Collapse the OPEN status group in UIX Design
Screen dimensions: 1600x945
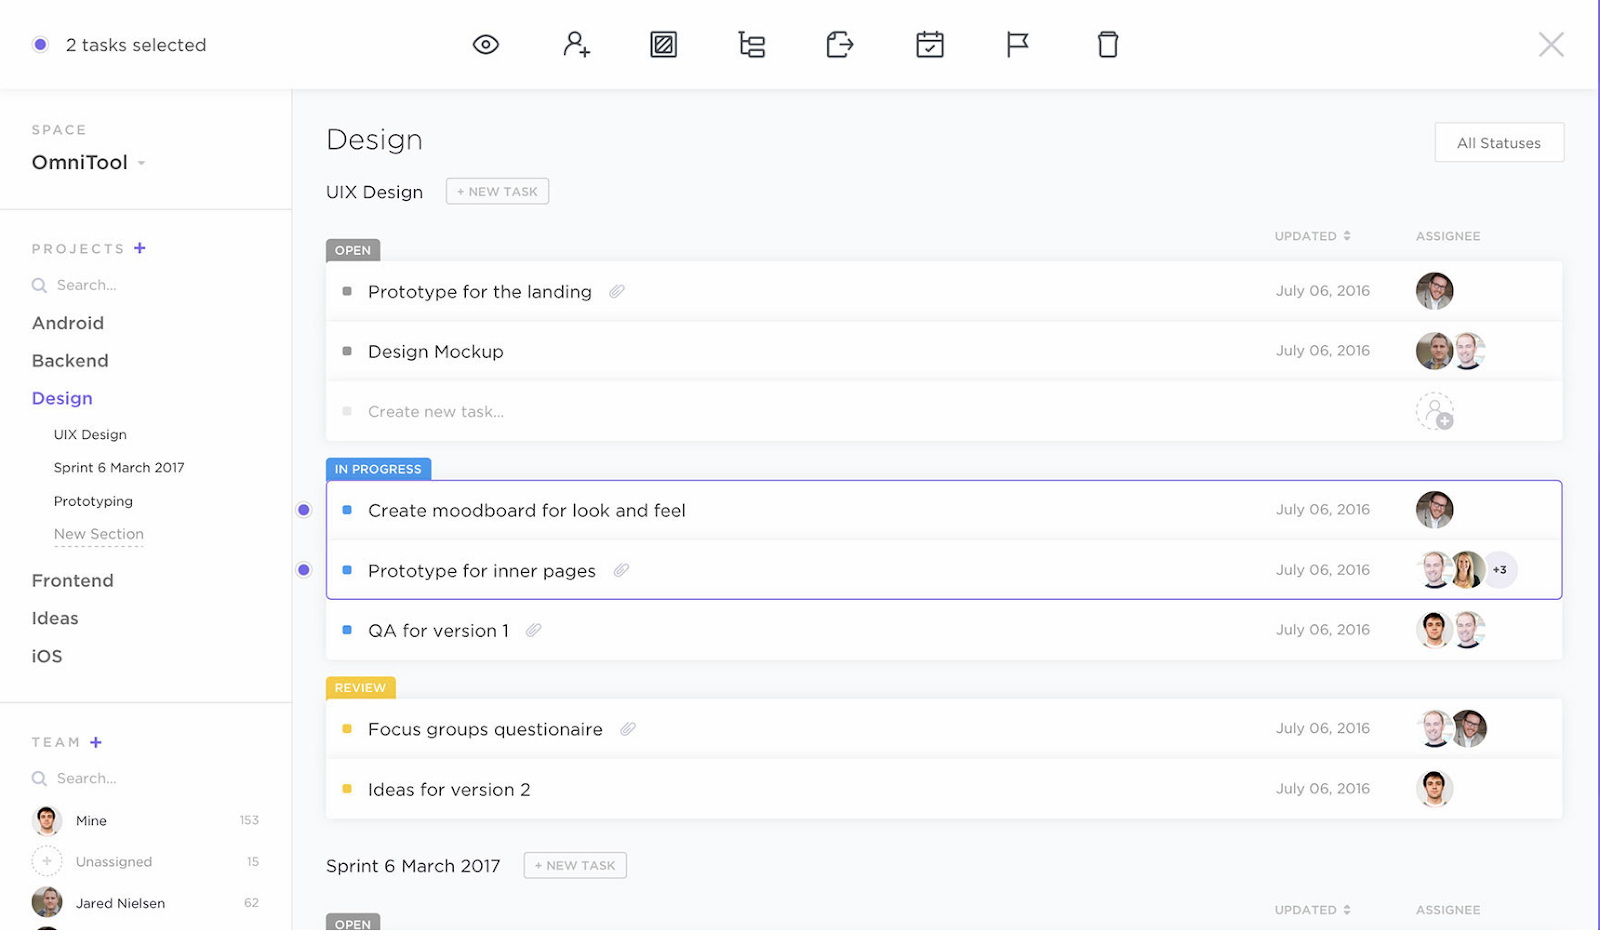[353, 250]
